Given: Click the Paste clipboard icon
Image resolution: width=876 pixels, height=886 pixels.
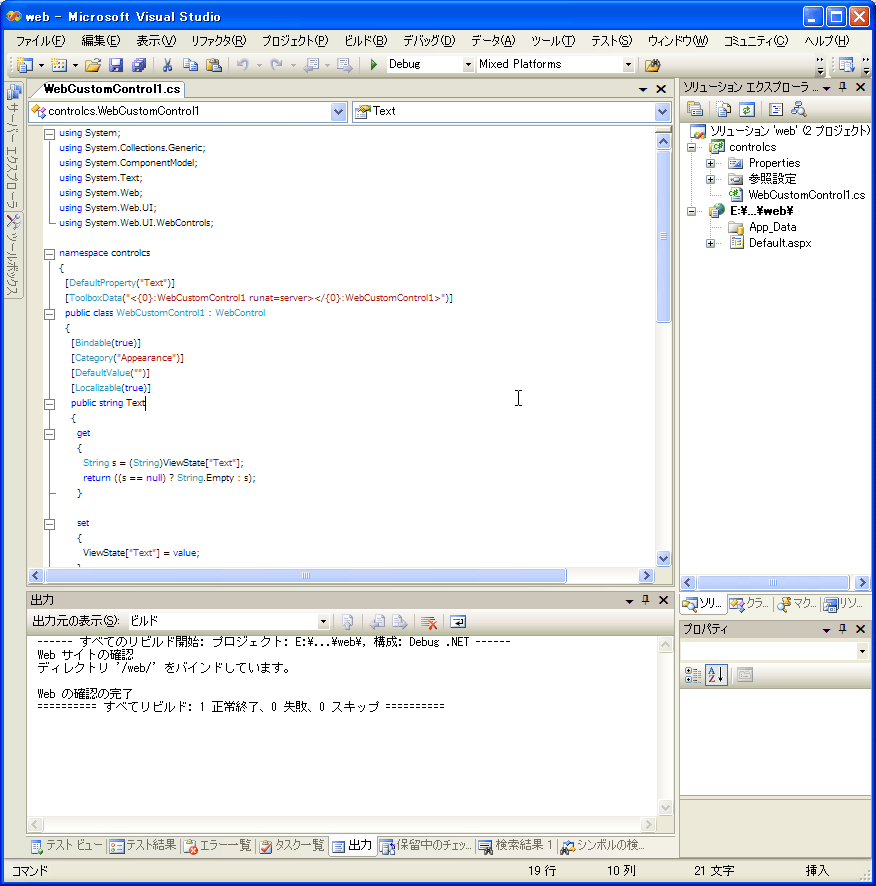Looking at the screenshot, I should pos(214,65).
